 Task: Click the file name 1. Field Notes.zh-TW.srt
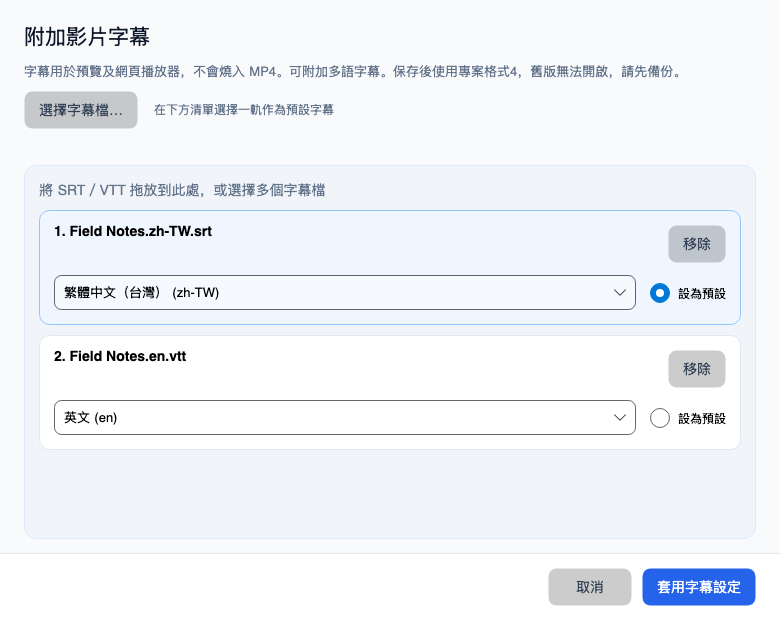coord(133,231)
